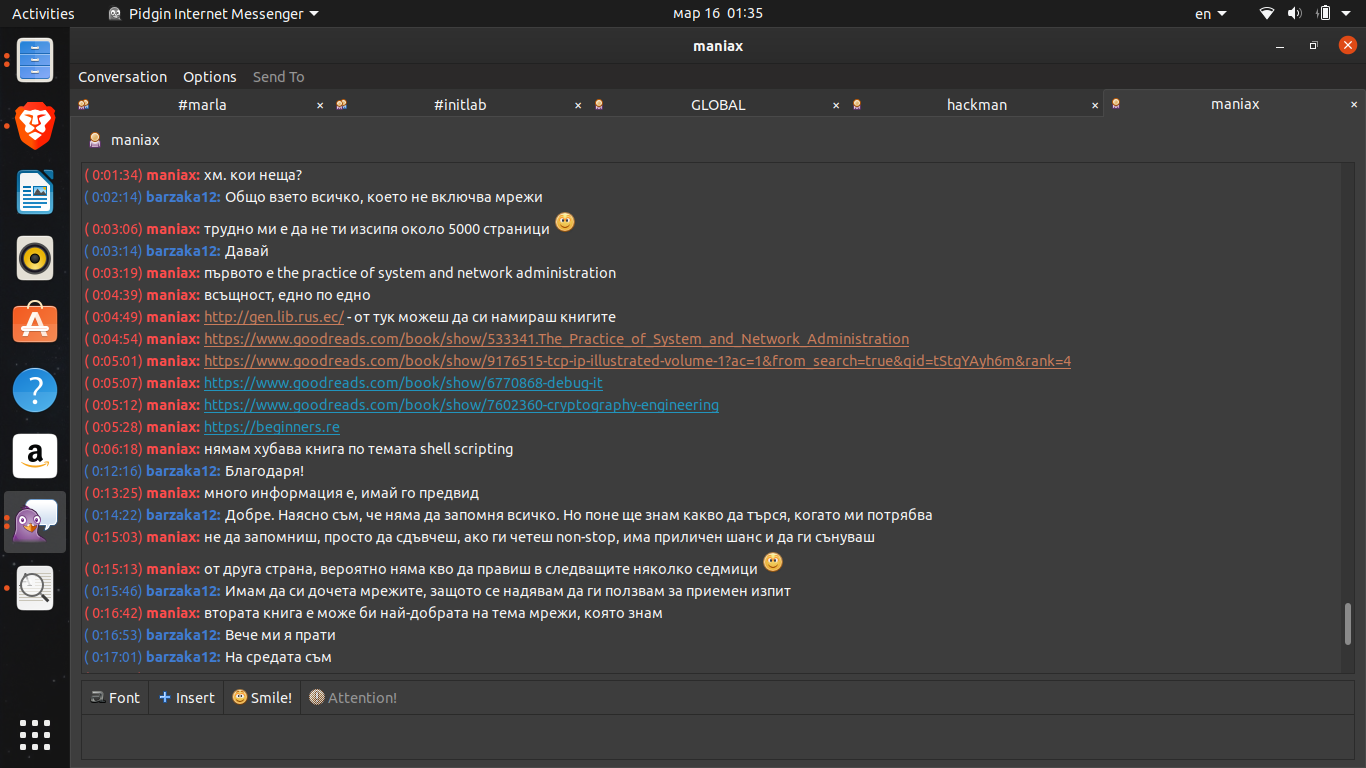Launch Rhythmbox from the dock
The height and width of the screenshot is (768, 1366).
pos(35,258)
